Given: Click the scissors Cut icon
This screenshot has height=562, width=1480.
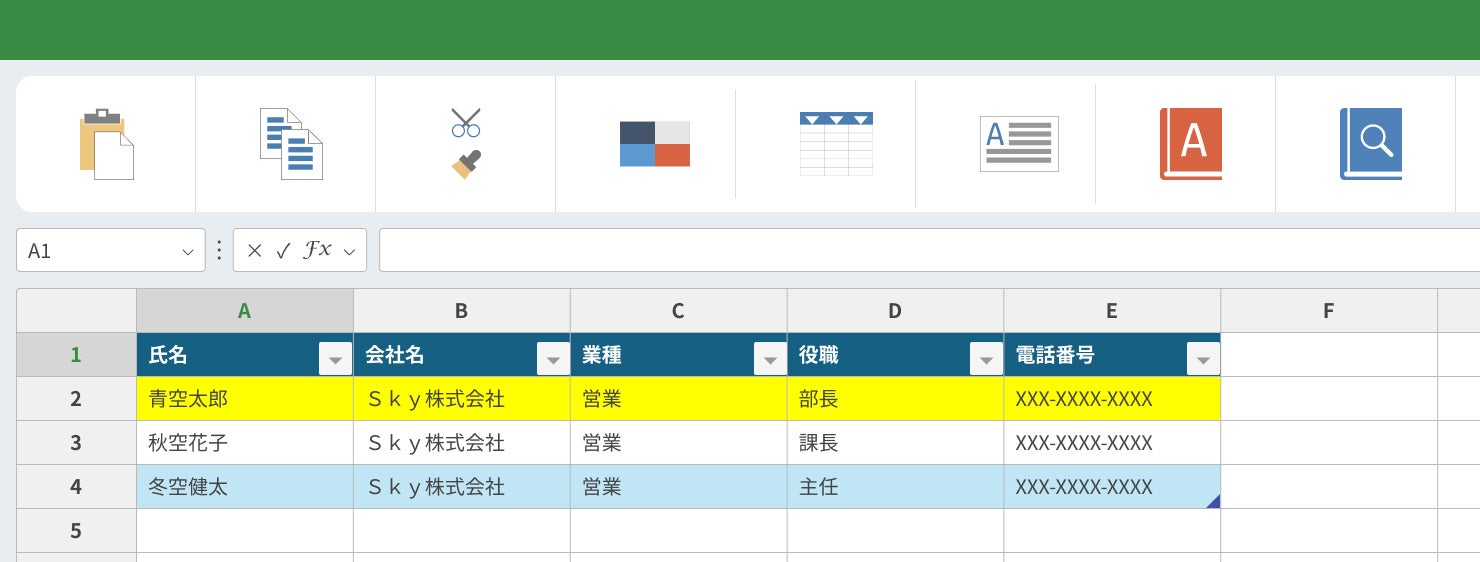Looking at the screenshot, I should (x=466, y=122).
